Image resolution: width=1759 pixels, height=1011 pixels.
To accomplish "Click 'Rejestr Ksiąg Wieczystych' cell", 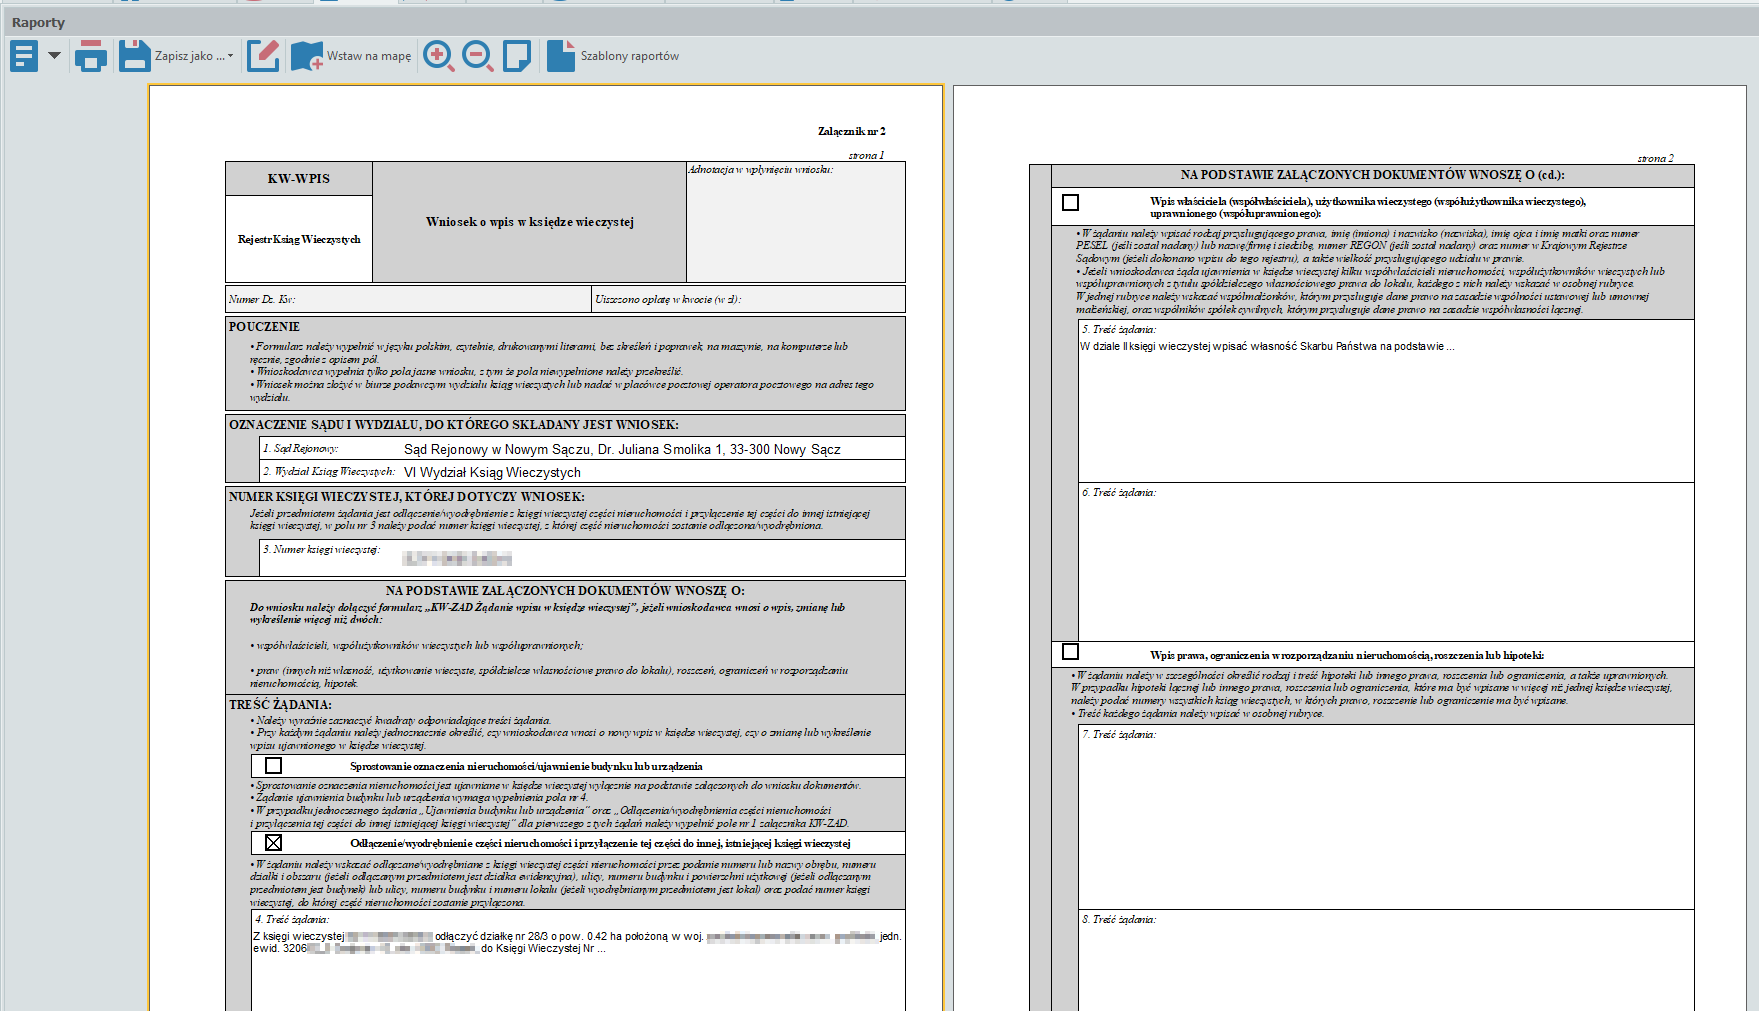I will click(299, 239).
